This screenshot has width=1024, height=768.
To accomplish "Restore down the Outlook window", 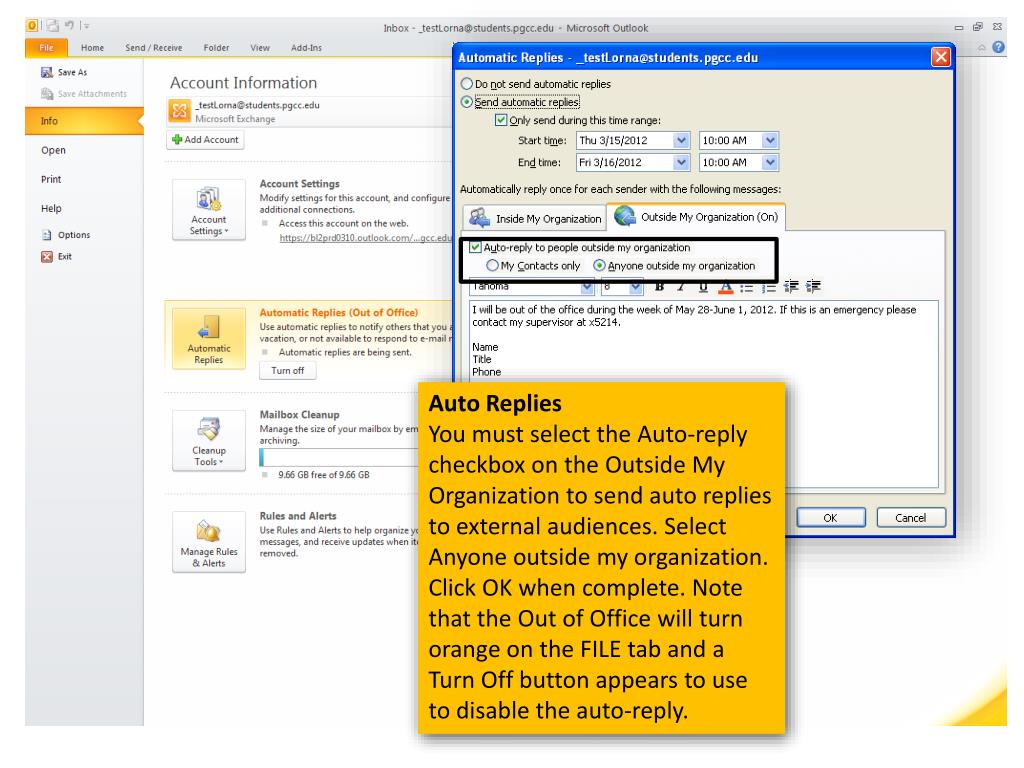I will click(978, 27).
